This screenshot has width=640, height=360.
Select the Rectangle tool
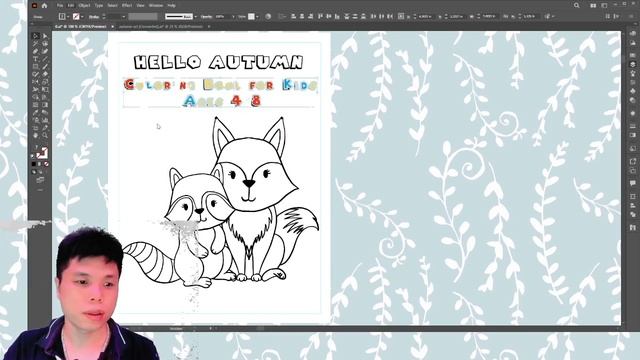click(36, 67)
